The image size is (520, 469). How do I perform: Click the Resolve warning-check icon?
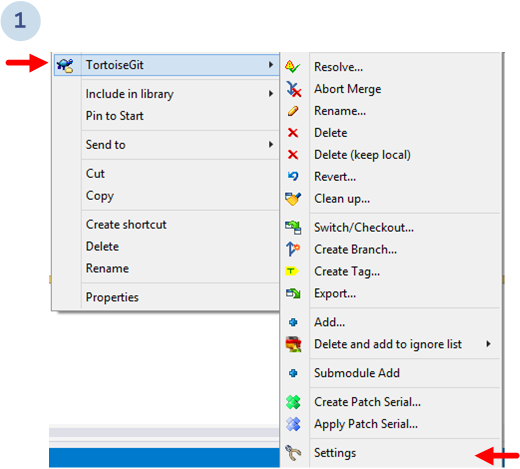coord(293,67)
